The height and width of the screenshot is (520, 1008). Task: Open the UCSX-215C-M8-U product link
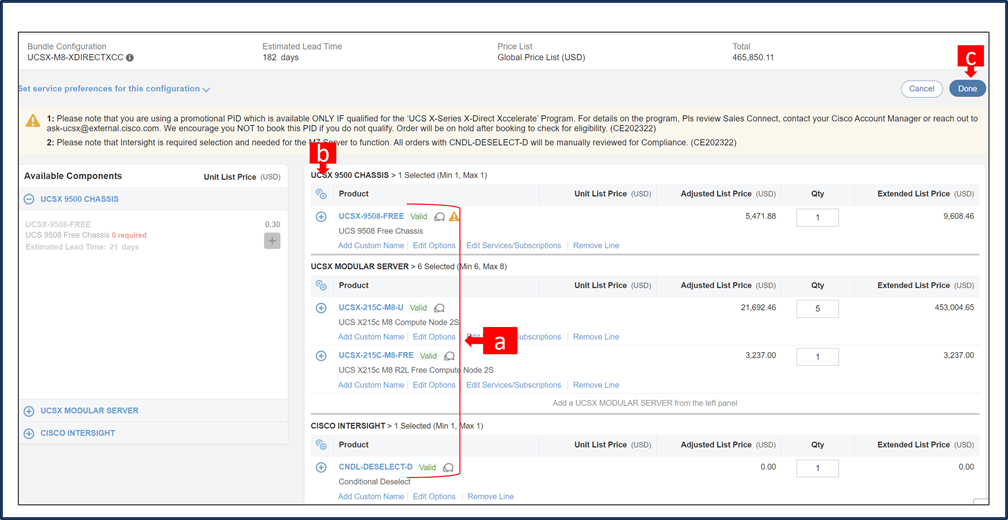pos(371,307)
